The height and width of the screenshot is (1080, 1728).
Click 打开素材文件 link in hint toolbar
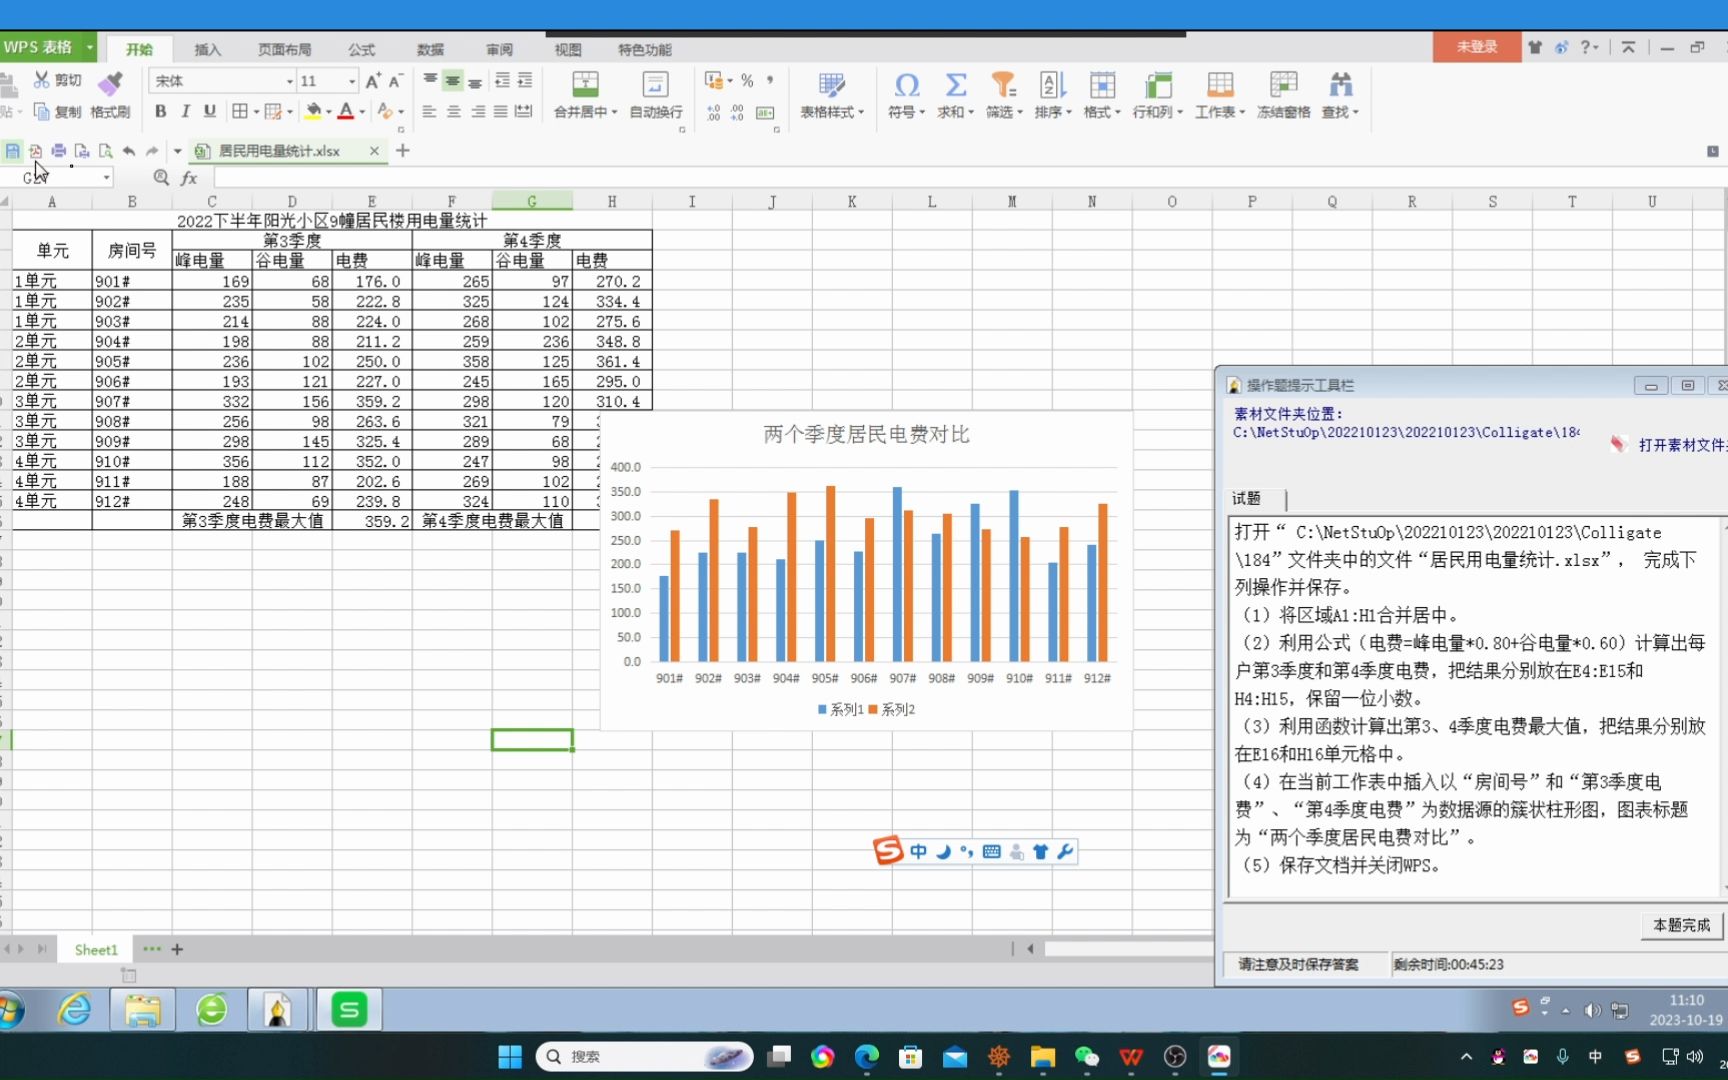tap(1682, 445)
